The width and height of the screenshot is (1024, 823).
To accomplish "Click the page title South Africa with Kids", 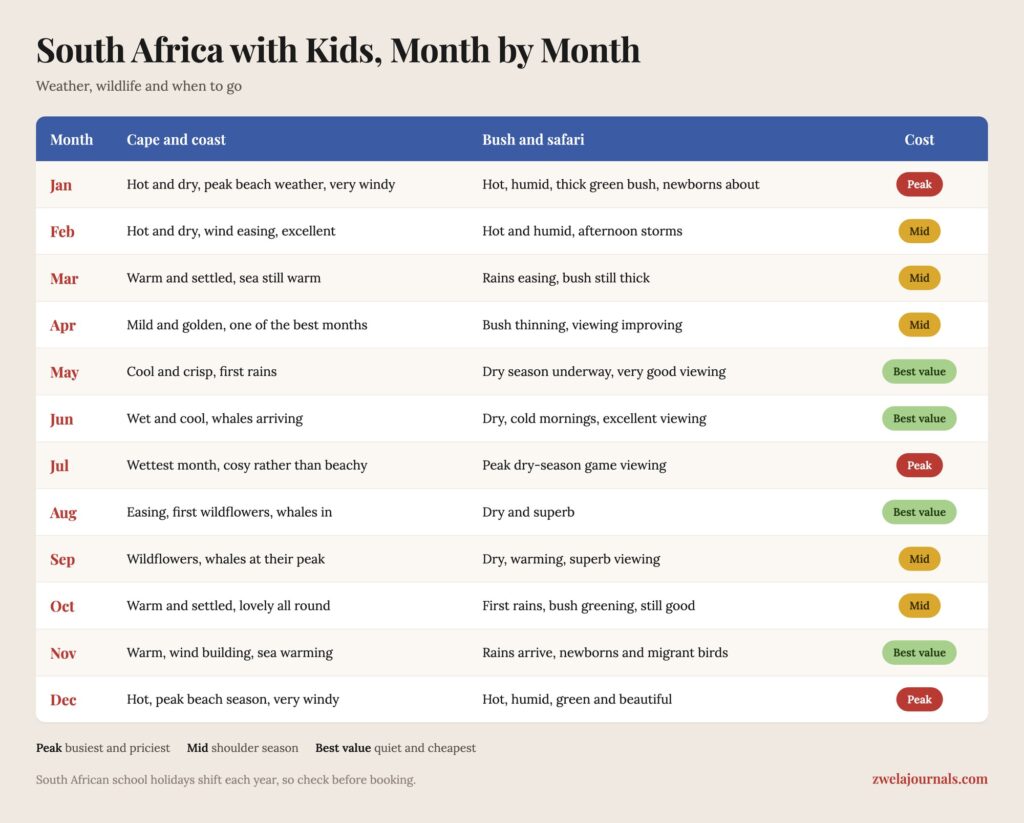I will pos(209,50).
